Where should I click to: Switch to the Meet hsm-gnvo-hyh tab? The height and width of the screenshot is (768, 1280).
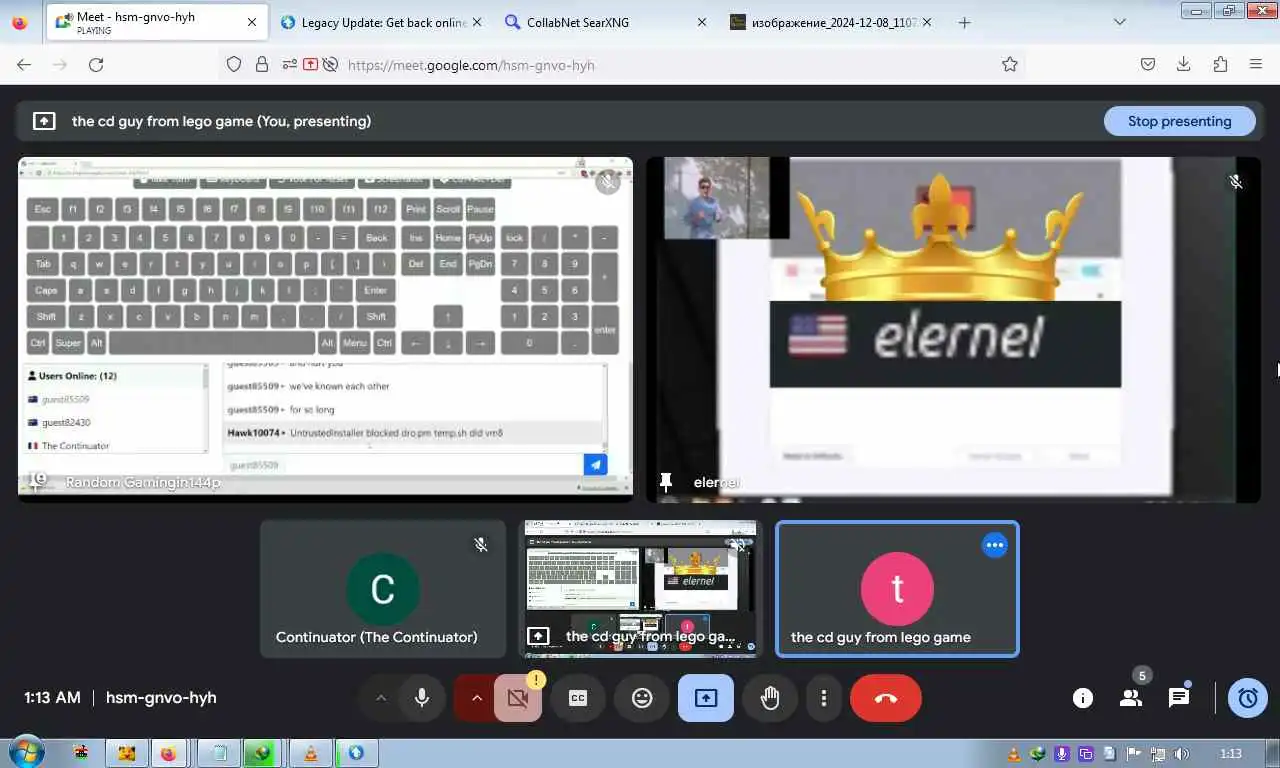click(x=155, y=22)
